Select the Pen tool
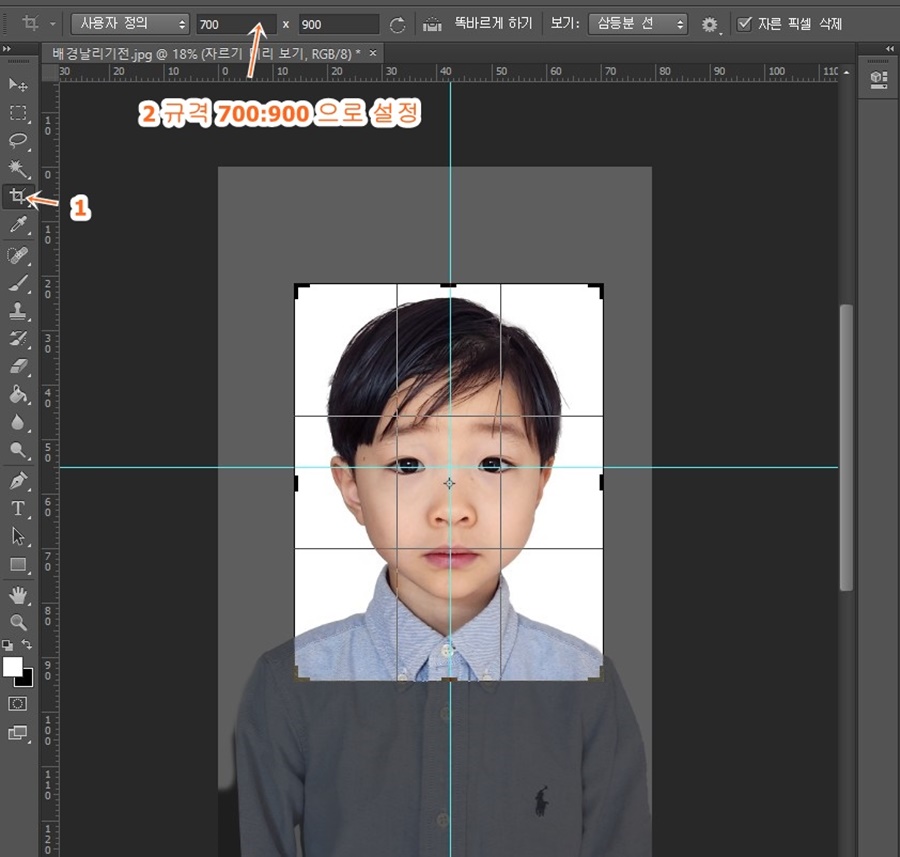 18,480
